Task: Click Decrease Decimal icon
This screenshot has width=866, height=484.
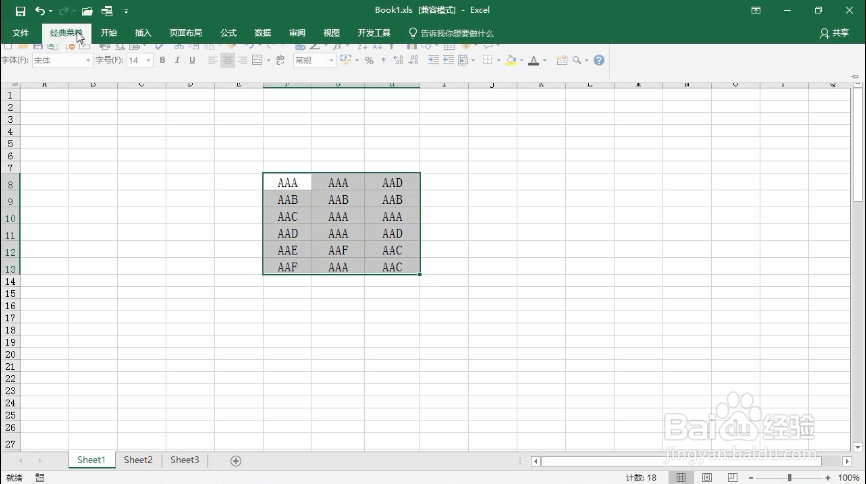Action: (x=413, y=60)
